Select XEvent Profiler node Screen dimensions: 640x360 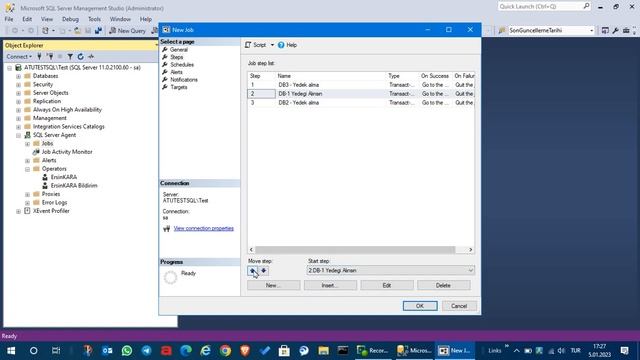[51, 211]
